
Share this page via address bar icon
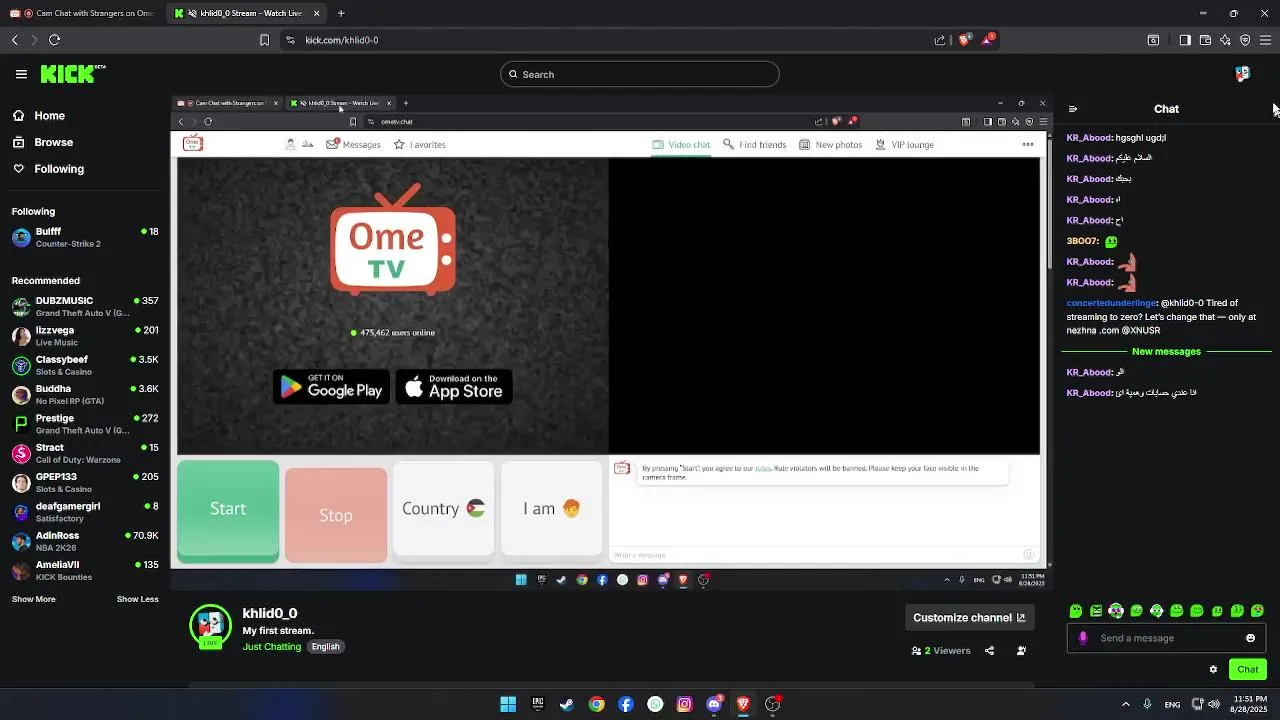940,40
